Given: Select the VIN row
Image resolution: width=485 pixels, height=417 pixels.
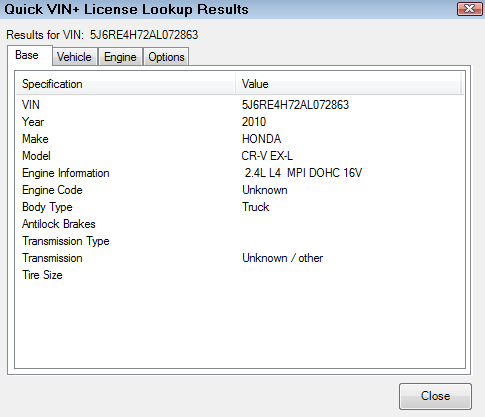Looking at the screenshot, I should pyautogui.click(x=240, y=105).
